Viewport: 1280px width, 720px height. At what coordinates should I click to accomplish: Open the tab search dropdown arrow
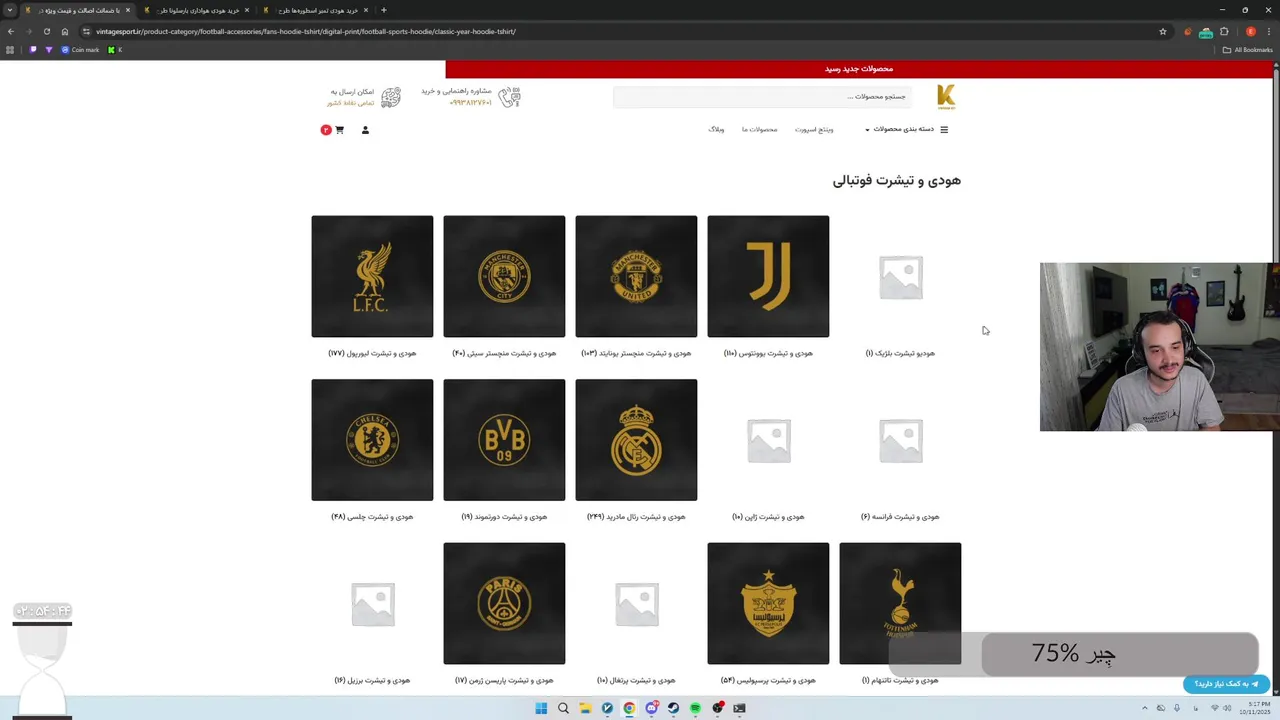[x=10, y=10]
